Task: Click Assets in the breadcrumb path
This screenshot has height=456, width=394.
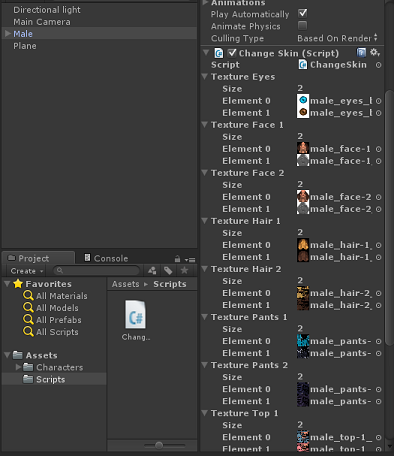Action: tap(125, 284)
